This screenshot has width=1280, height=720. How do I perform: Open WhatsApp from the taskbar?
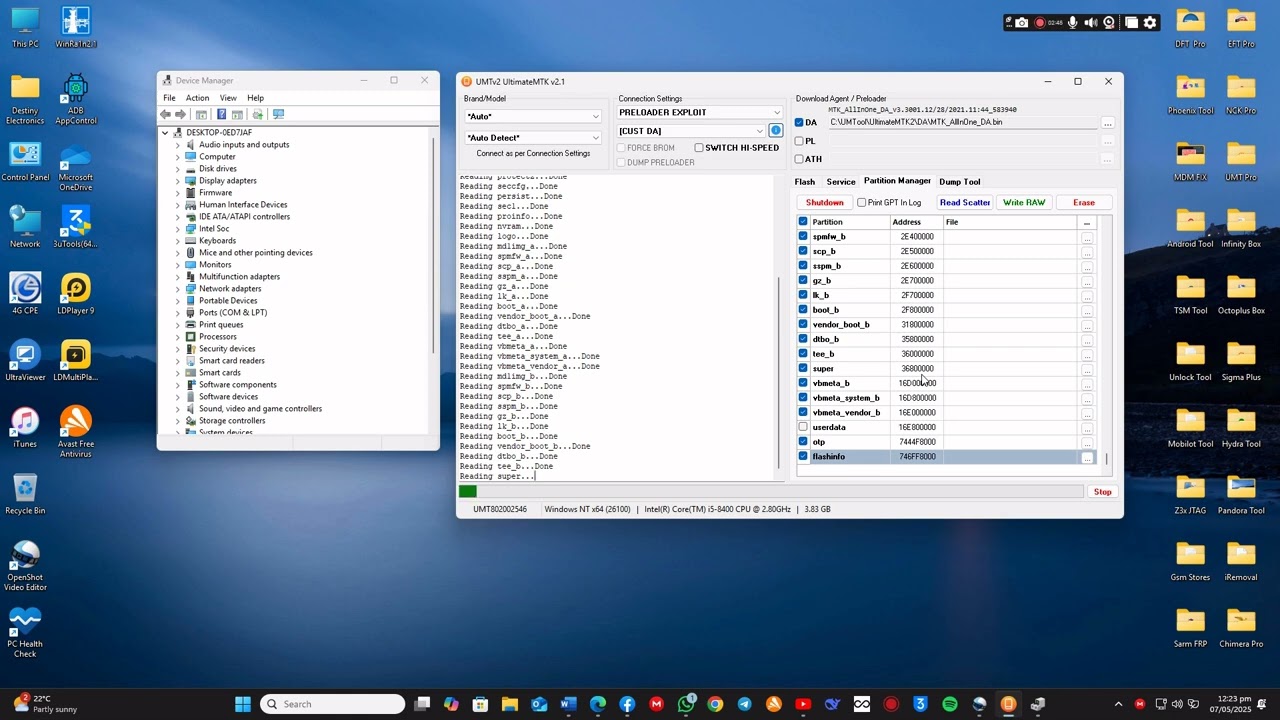point(686,704)
